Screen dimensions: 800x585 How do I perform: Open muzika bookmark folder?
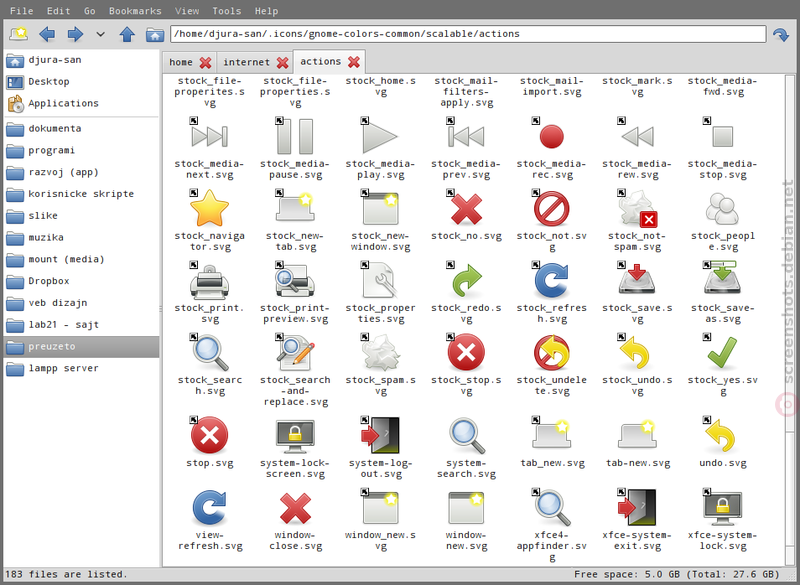(x=82, y=238)
